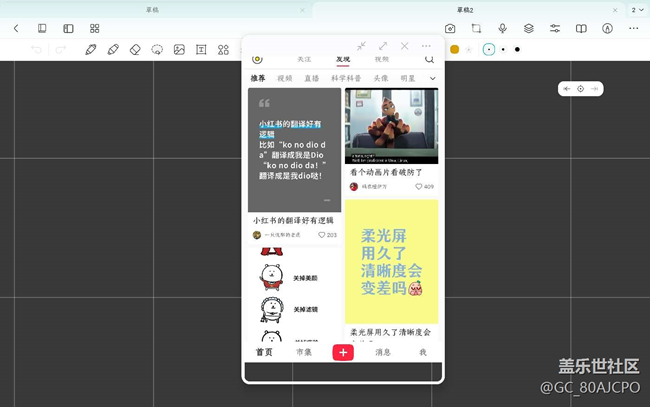Open the page grid overview icon
This screenshot has width=650, height=407.
pos(95,28)
